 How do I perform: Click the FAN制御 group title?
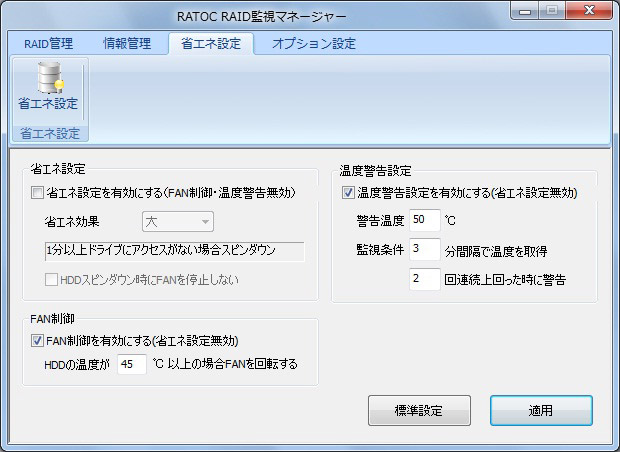pos(53,319)
